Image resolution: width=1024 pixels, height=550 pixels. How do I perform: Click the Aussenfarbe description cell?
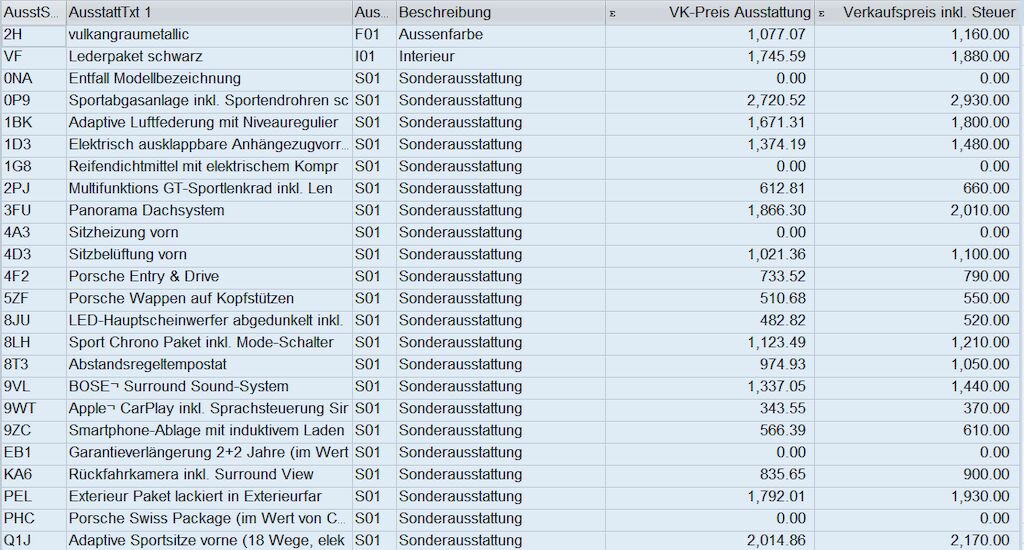point(501,35)
